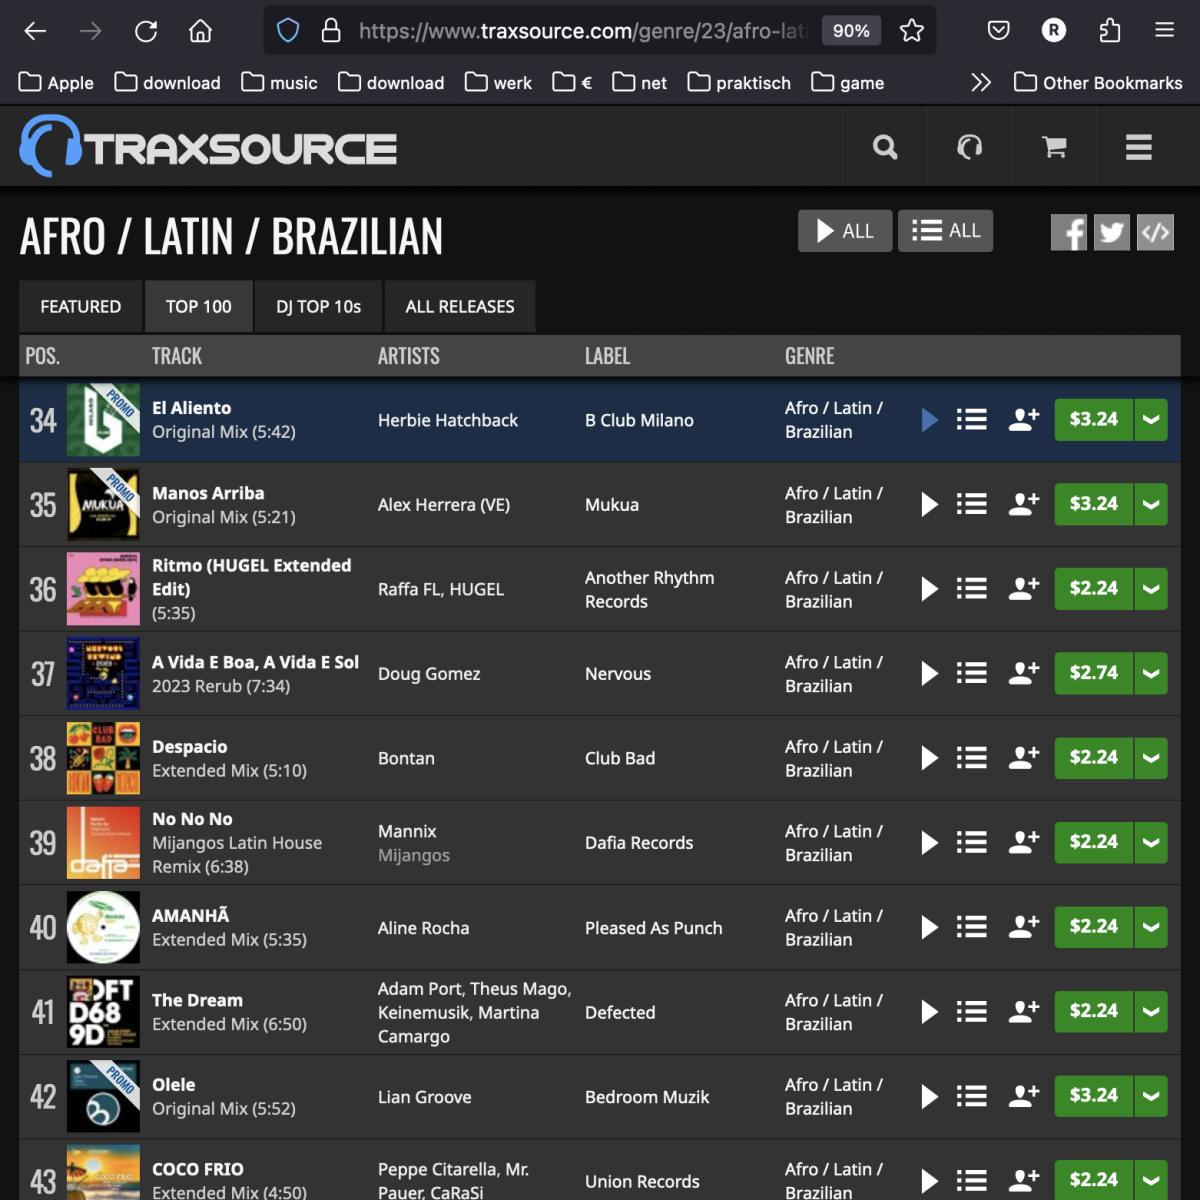This screenshot has height=1200, width=1200.
Task: Buy A Vida E Boa for $2.74
Action: tap(1094, 673)
